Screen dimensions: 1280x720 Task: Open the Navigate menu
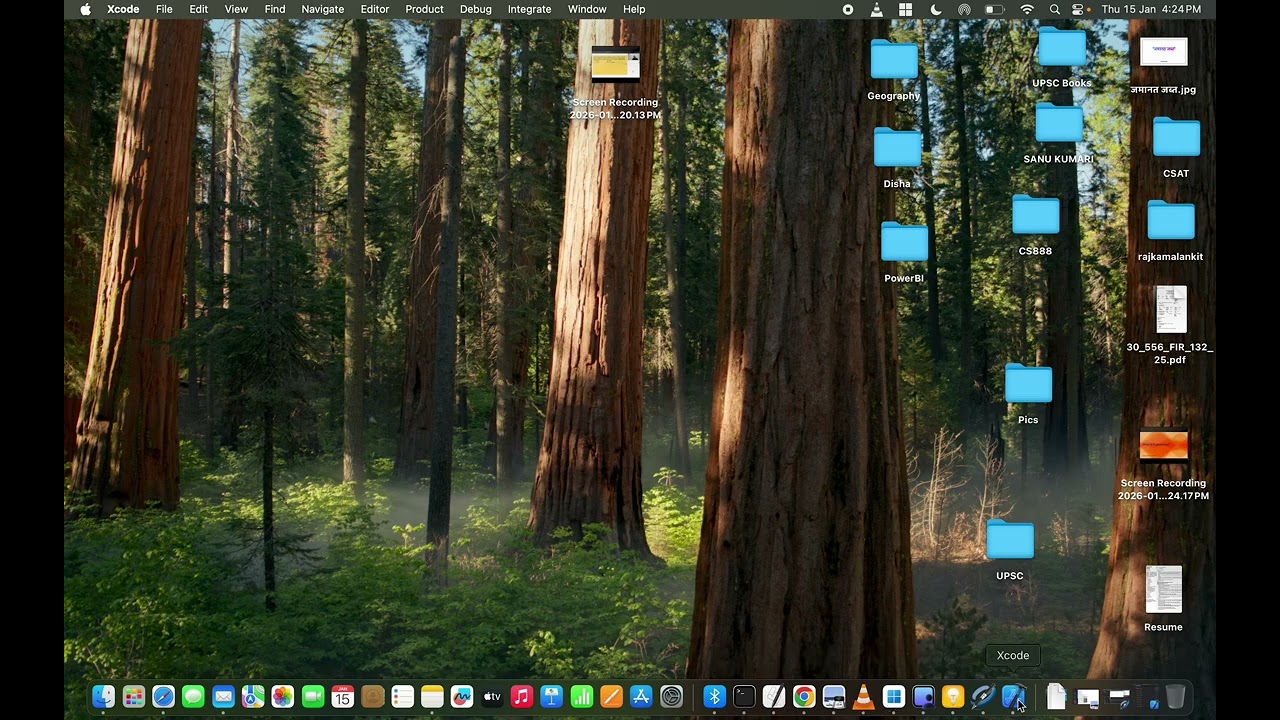(x=323, y=9)
